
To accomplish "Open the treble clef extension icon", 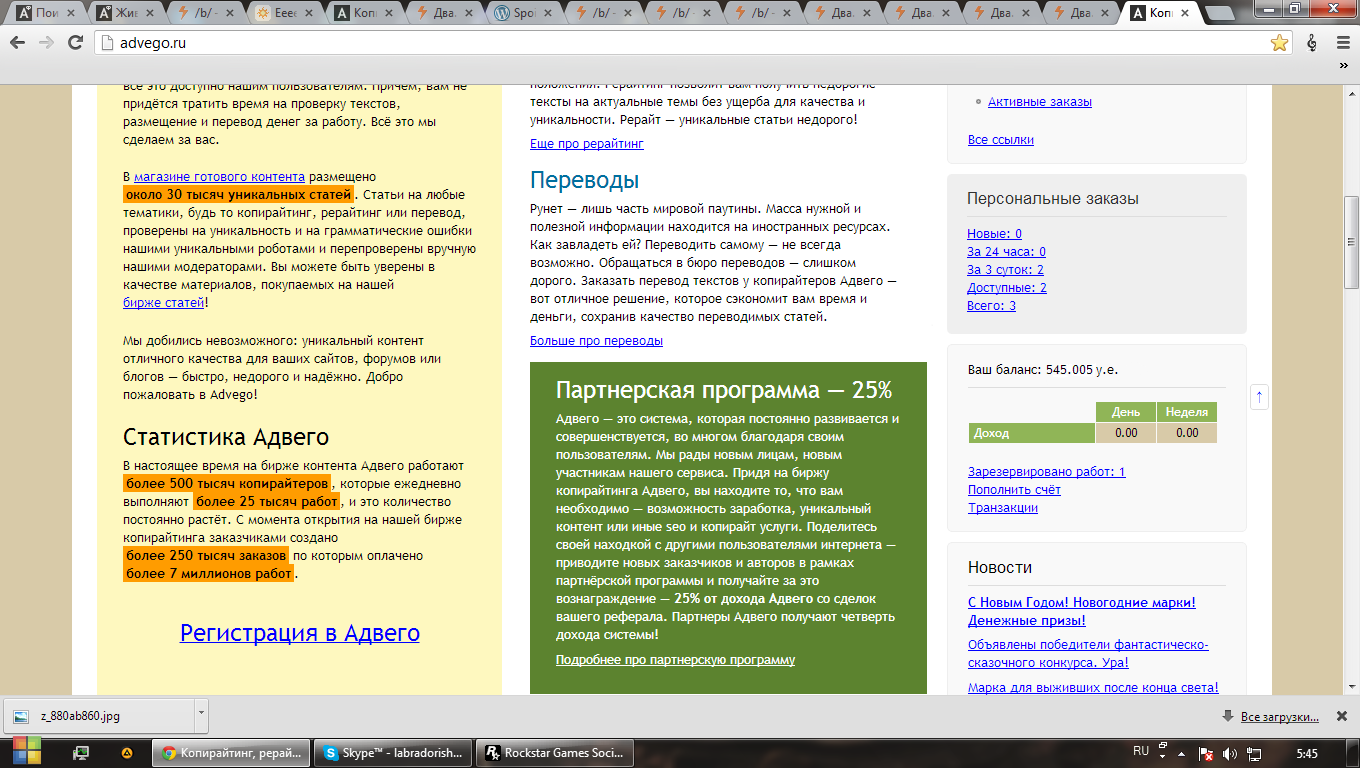I will [1312, 43].
